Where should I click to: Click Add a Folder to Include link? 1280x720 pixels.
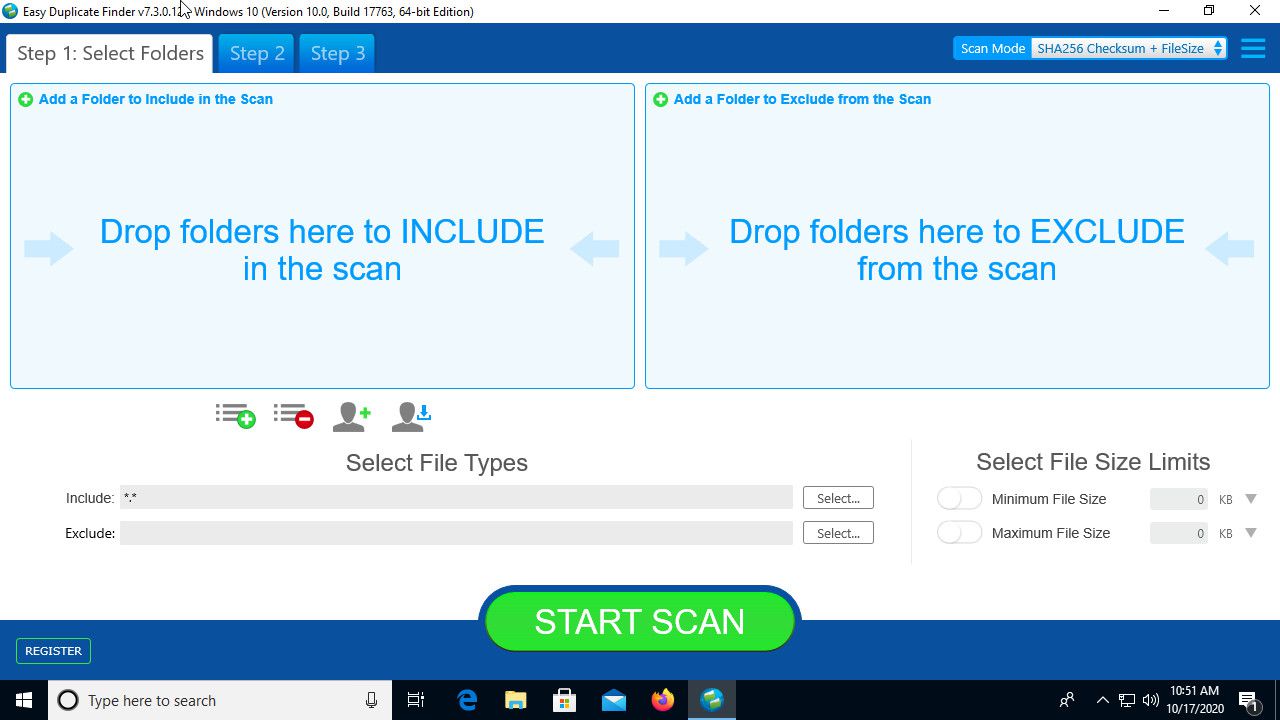point(155,99)
